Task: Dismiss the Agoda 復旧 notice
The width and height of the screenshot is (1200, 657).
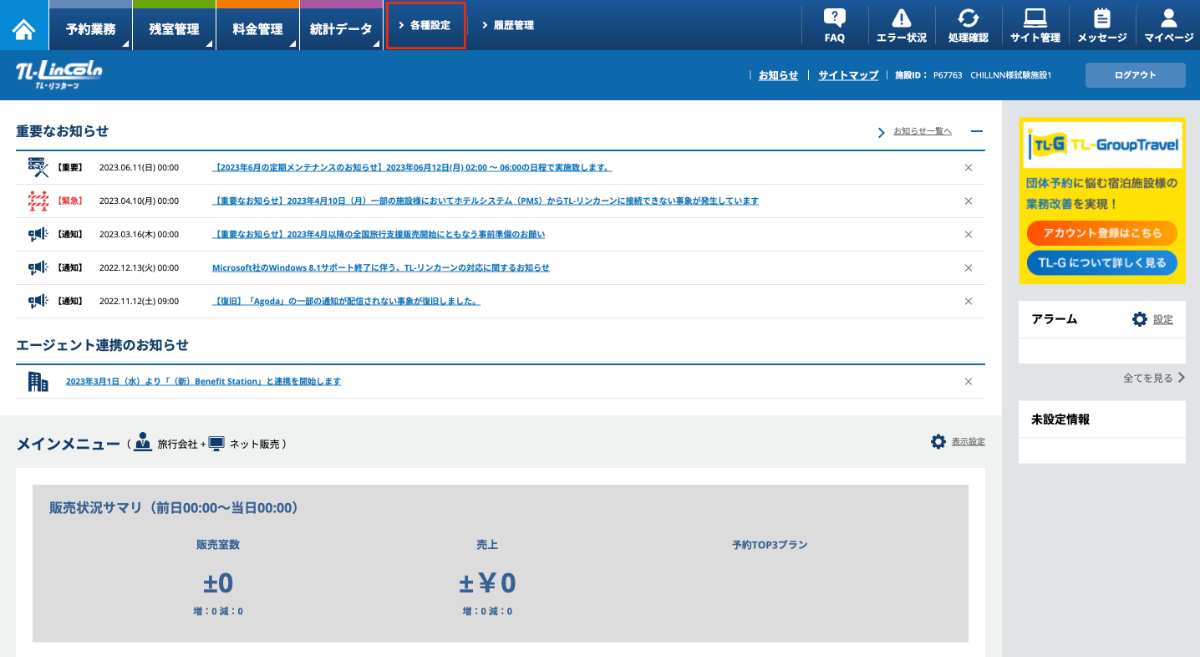Action: coord(968,301)
